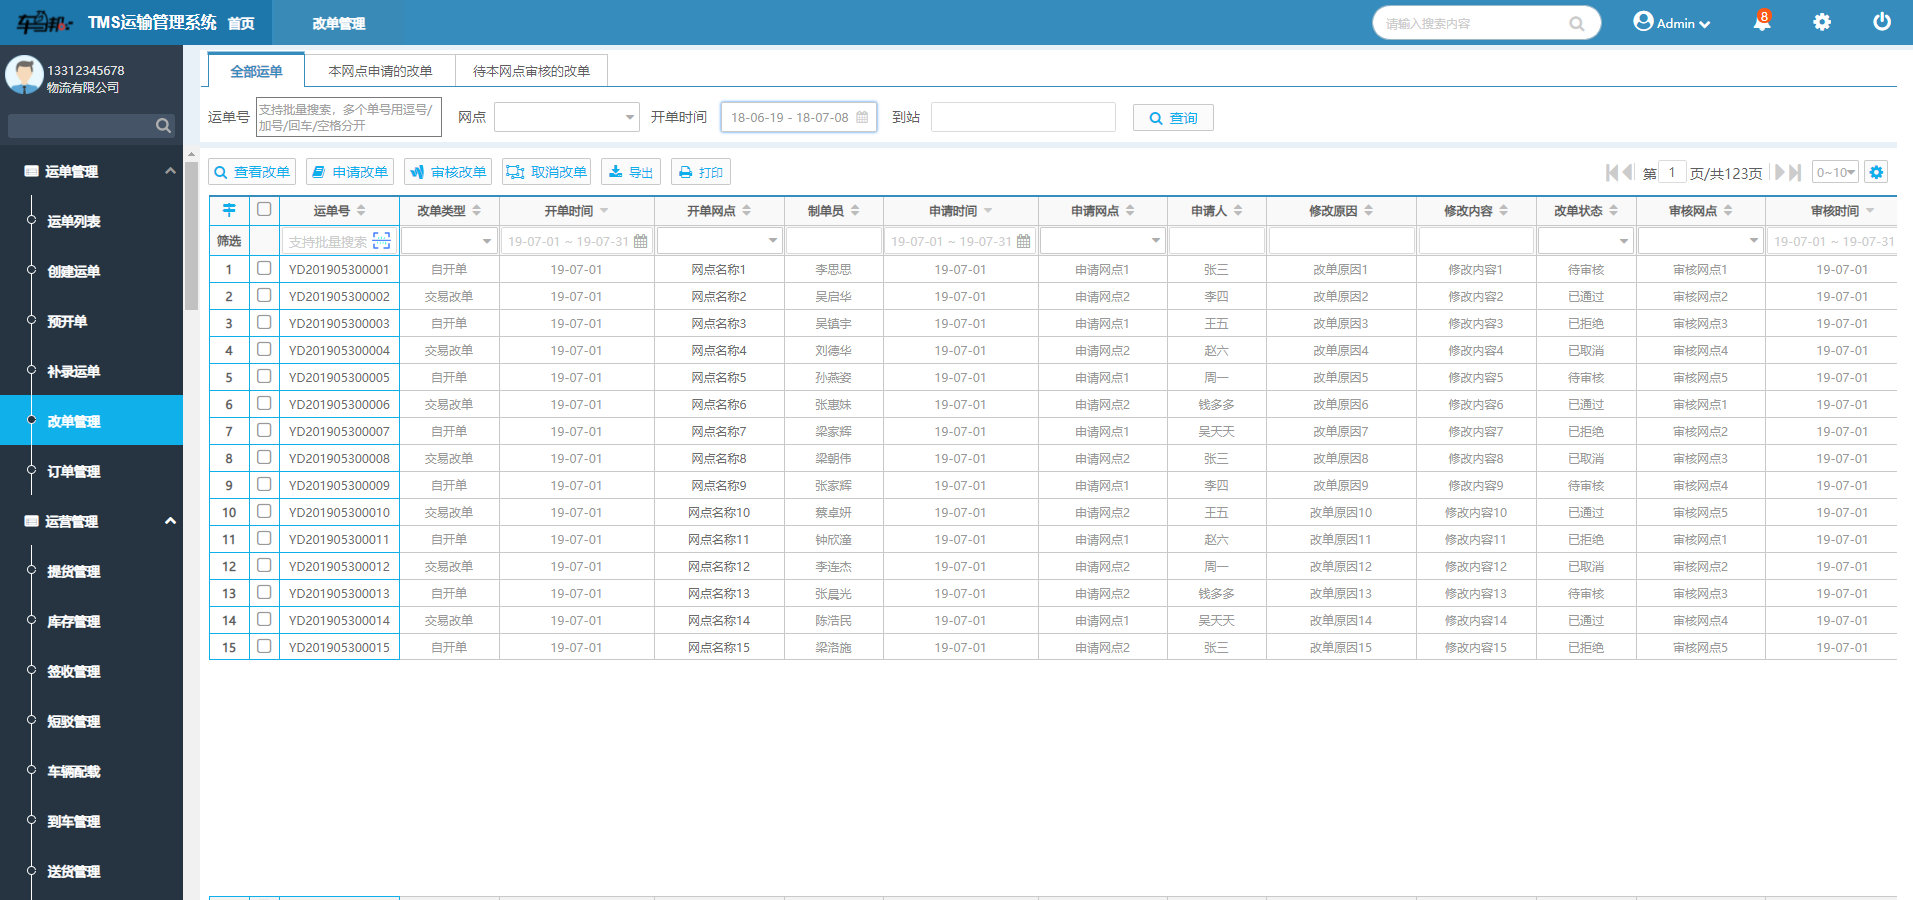The image size is (1913, 900).
Task: Open settings gear in top header
Action: coord(1822,22)
